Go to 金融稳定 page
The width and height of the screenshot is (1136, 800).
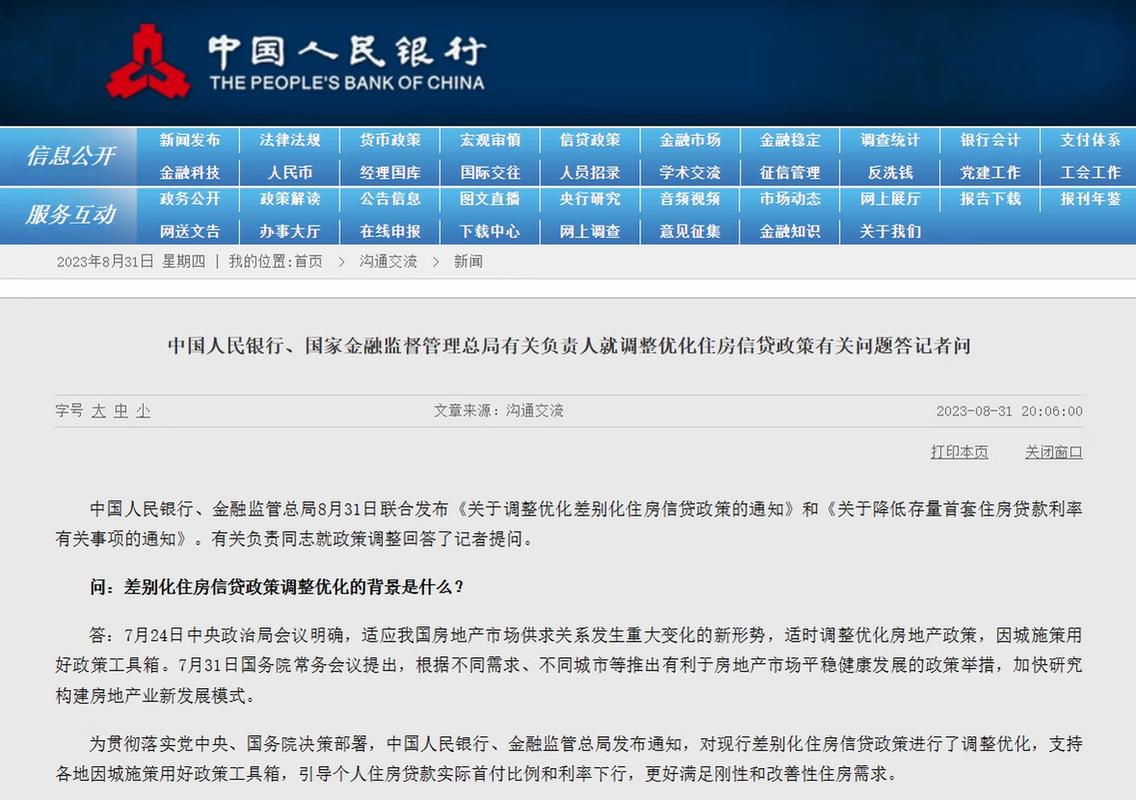coord(790,140)
